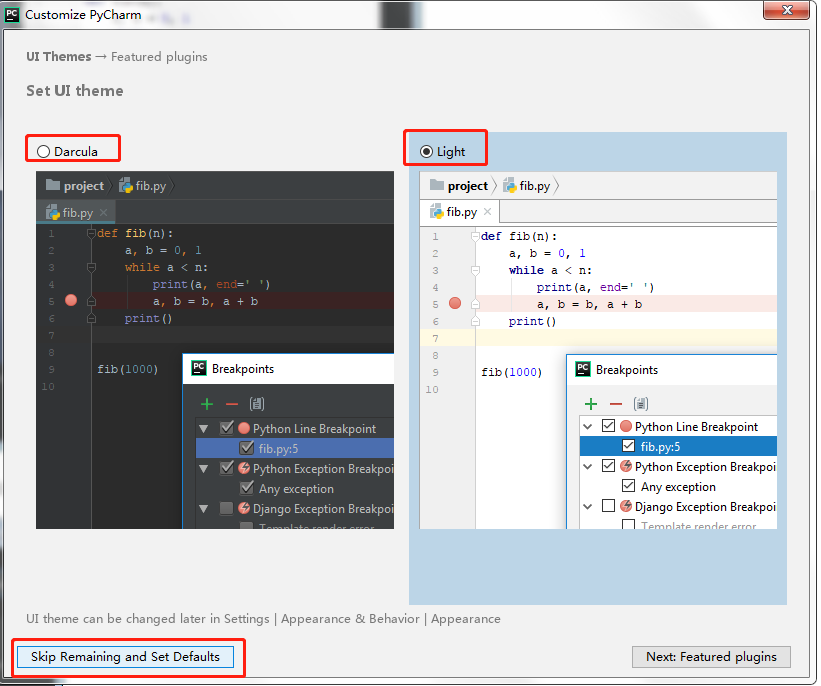The image size is (821, 686).
Task: Click green Add breakpoint plus in Darcula preview
Action: coord(207,404)
